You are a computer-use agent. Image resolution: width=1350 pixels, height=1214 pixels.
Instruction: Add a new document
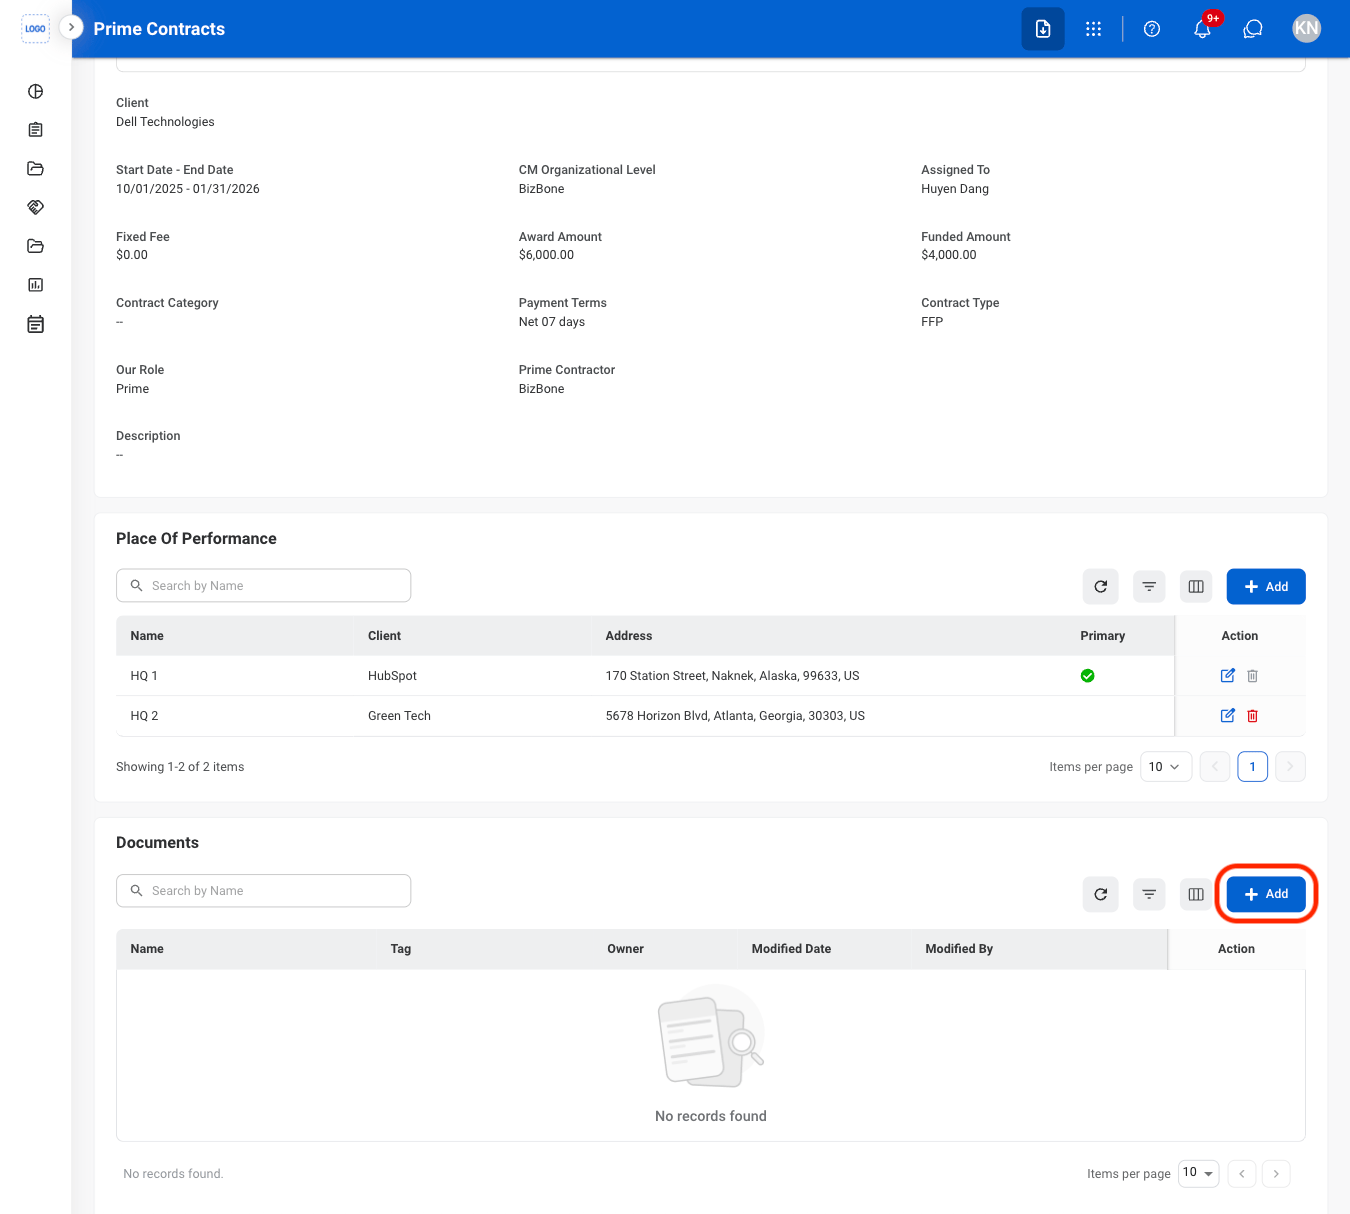click(1266, 894)
